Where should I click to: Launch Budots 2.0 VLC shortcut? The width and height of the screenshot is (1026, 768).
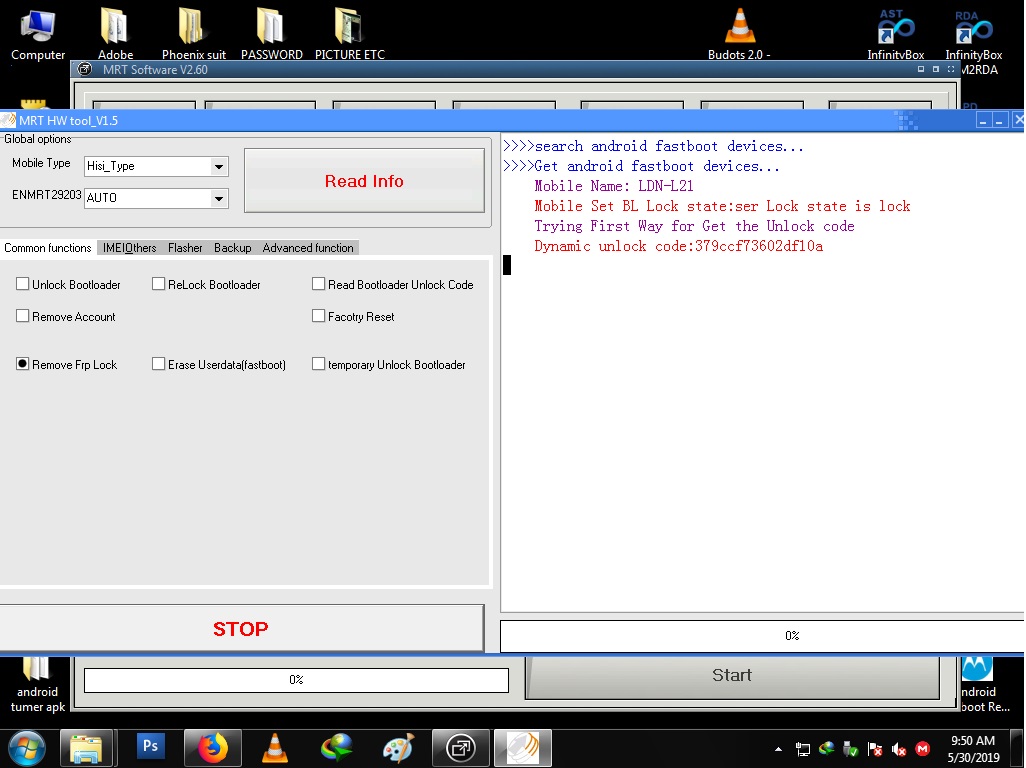739,34
